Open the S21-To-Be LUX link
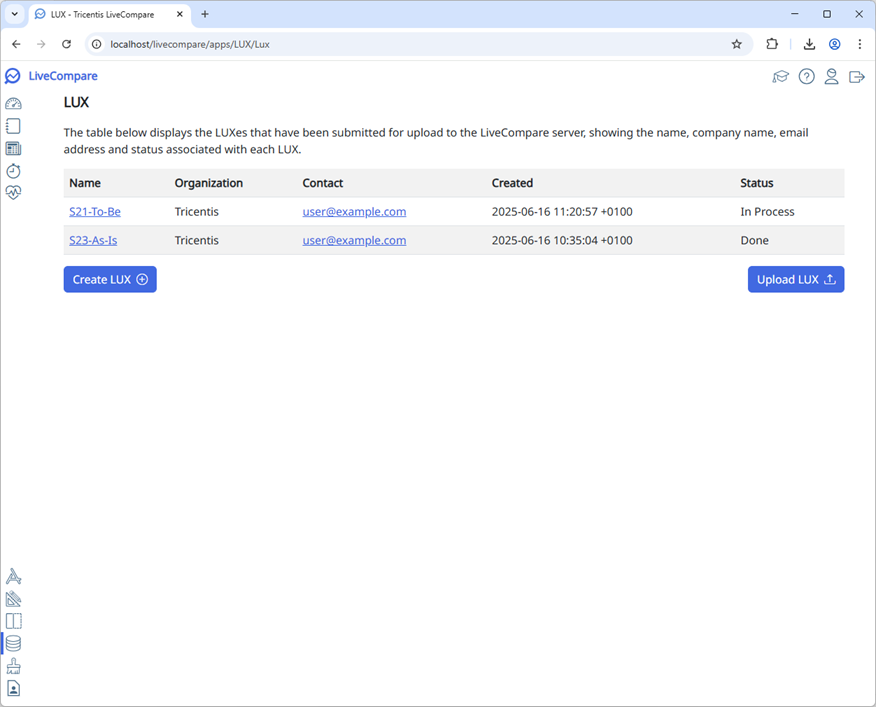The image size is (876, 707). 95,212
